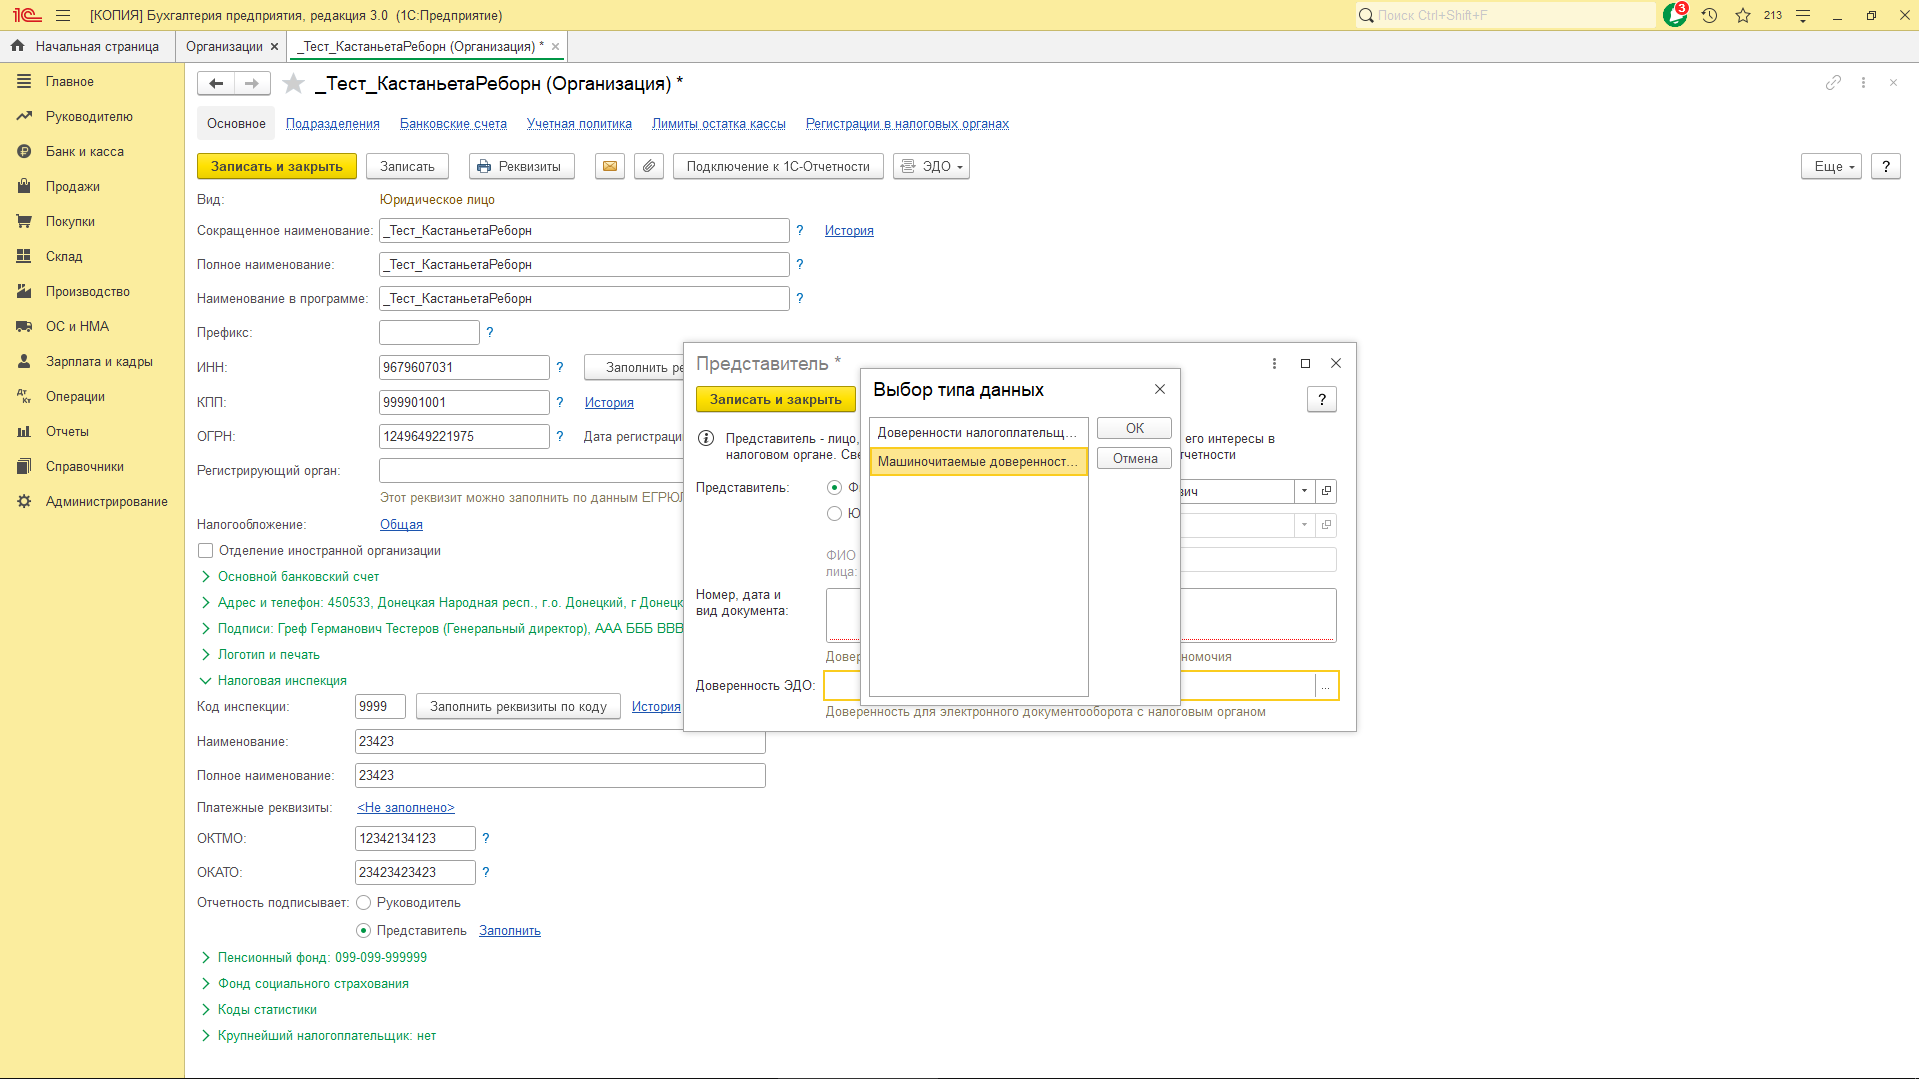The image size is (1919, 1079).
Task: Open the service settings menu icon
Action: click(1803, 15)
